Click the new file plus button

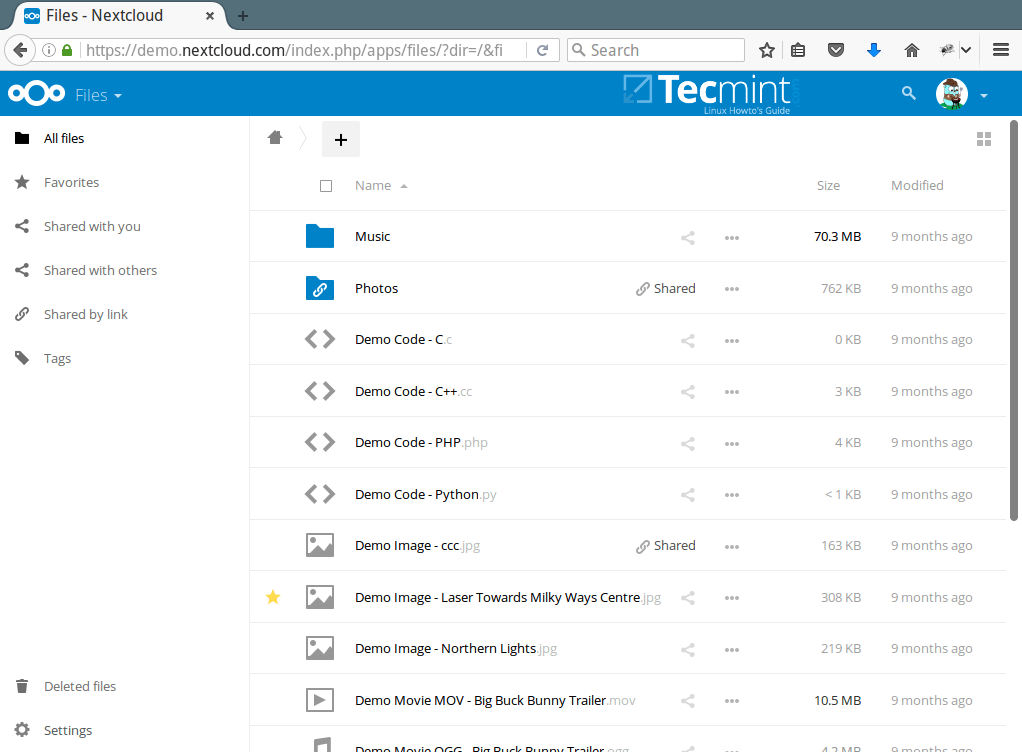tap(340, 139)
